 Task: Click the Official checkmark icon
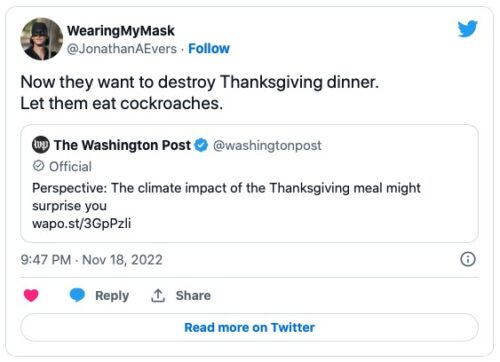pos(39,166)
